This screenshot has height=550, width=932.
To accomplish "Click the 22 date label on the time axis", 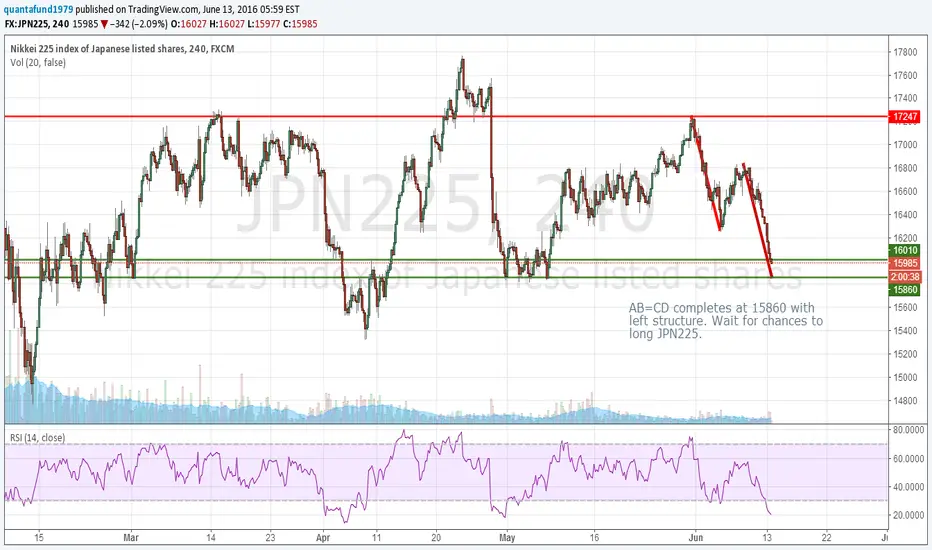I will (826, 538).
